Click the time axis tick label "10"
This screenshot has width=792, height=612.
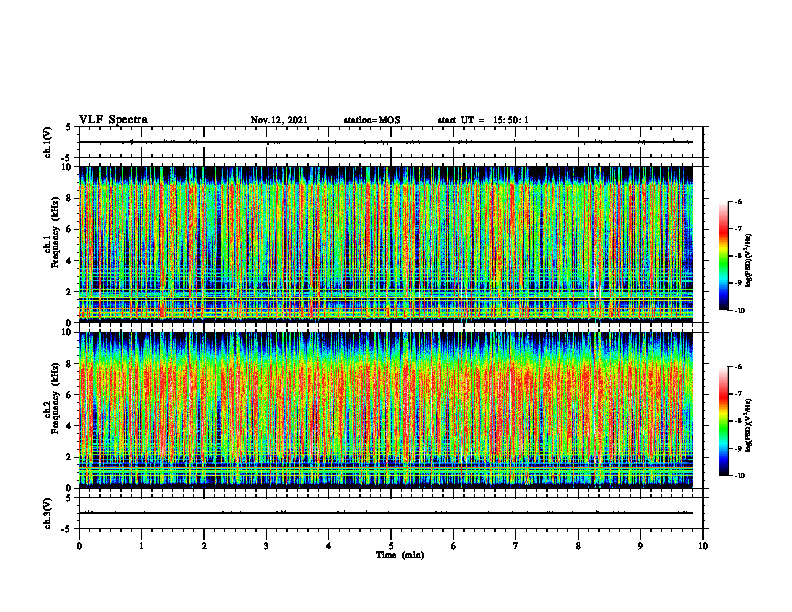(x=703, y=546)
